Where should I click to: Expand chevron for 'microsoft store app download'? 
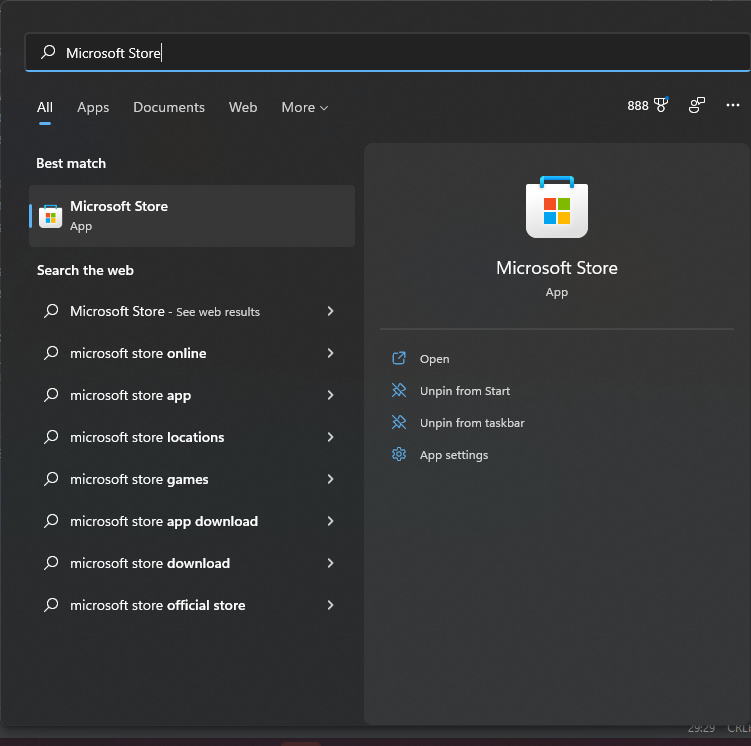[330, 521]
